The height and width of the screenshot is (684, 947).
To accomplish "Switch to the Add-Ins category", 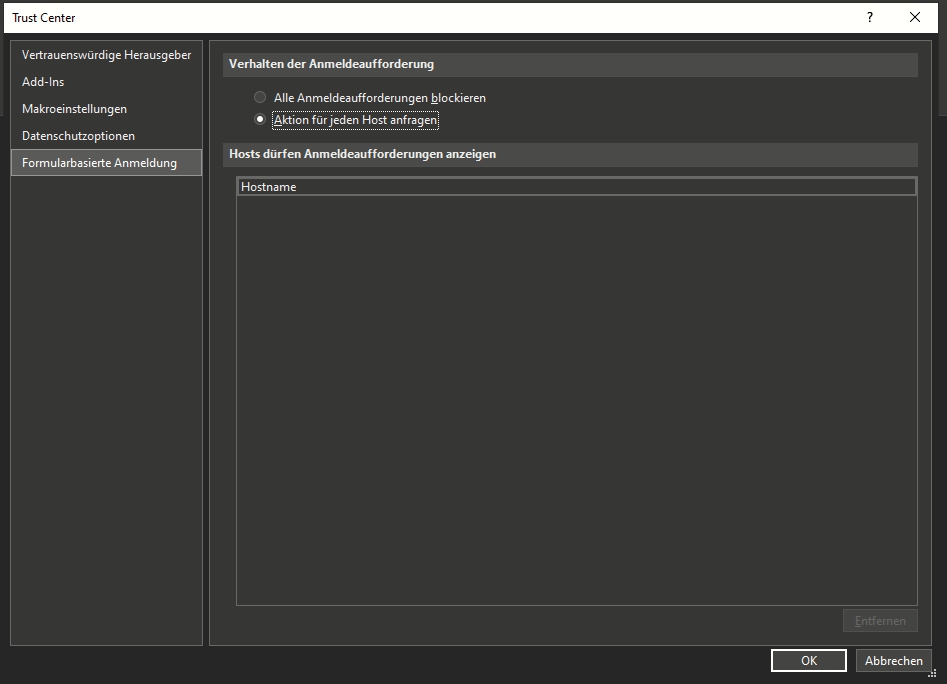I will click(x=43, y=82).
